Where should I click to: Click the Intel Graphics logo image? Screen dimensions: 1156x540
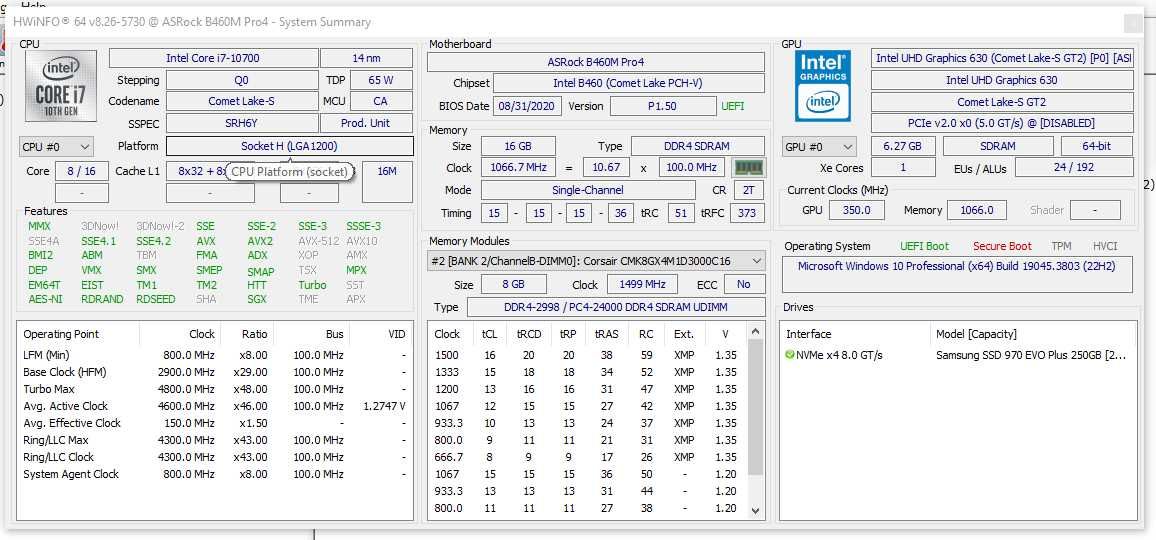[823, 86]
